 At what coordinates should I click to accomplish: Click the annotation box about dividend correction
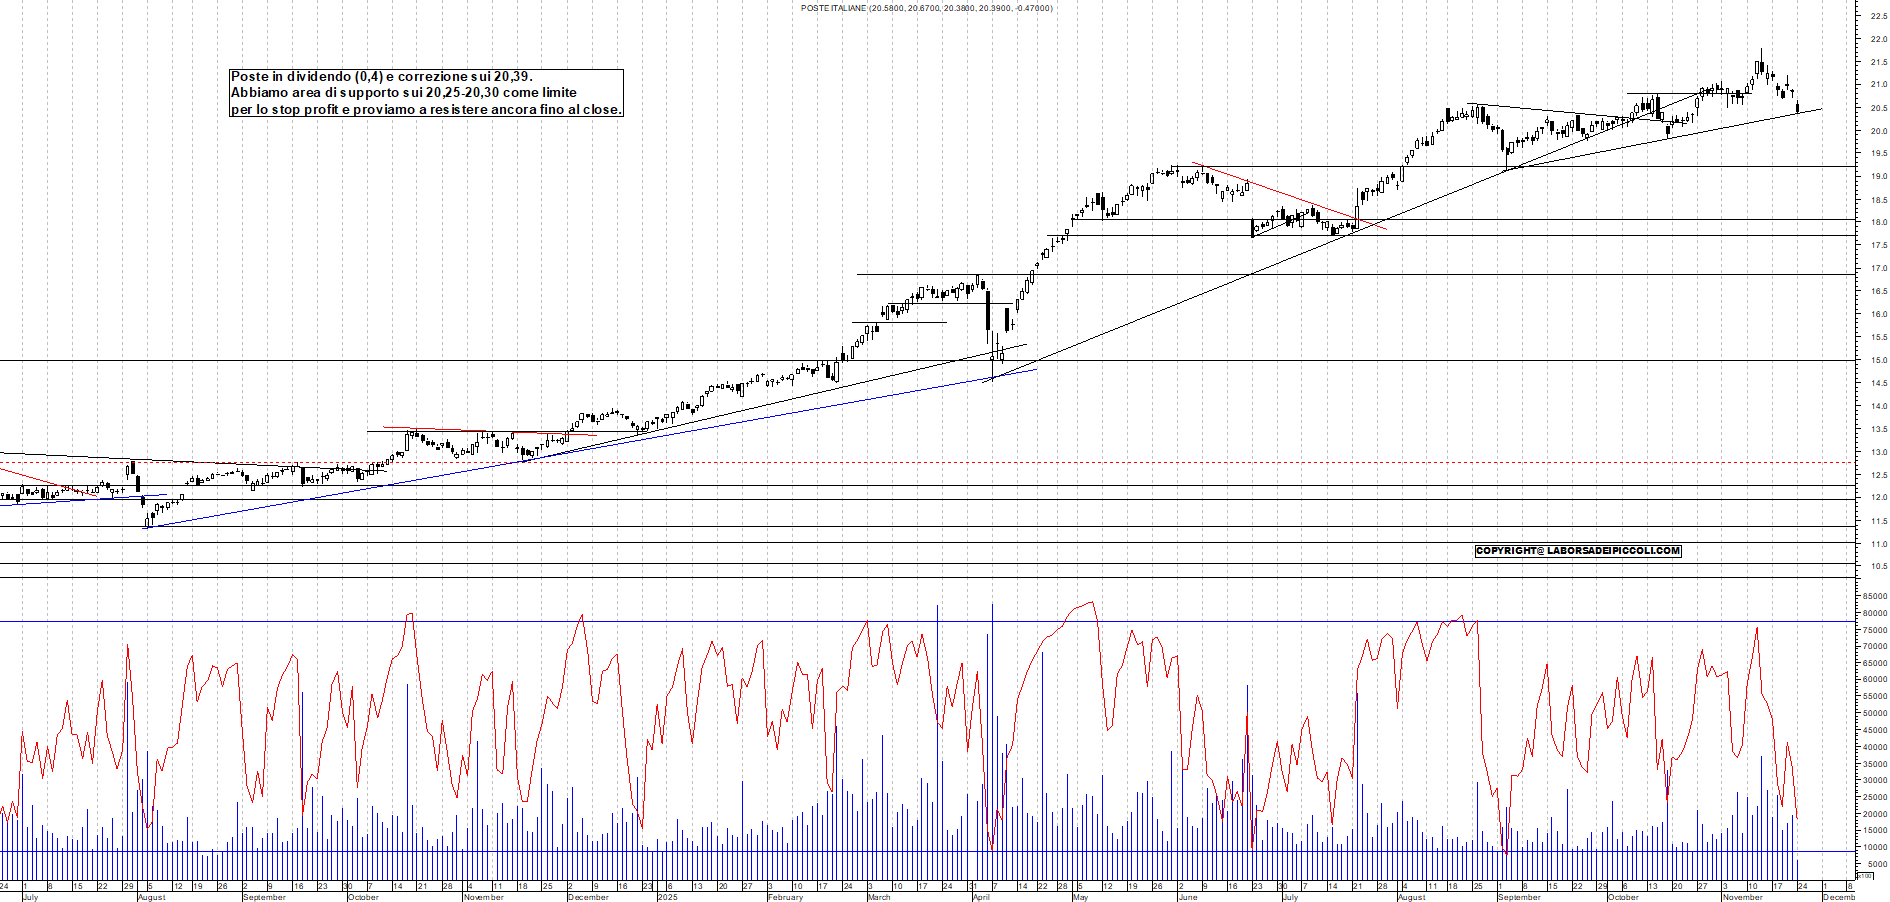pyautogui.click(x=425, y=92)
